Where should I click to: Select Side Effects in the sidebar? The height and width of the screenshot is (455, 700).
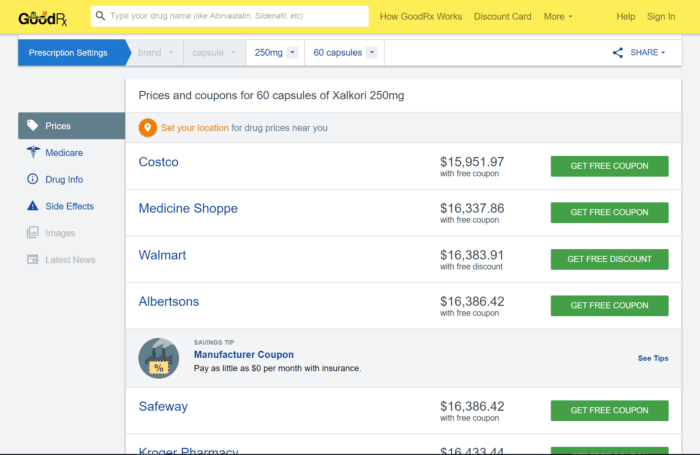(x=71, y=206)
